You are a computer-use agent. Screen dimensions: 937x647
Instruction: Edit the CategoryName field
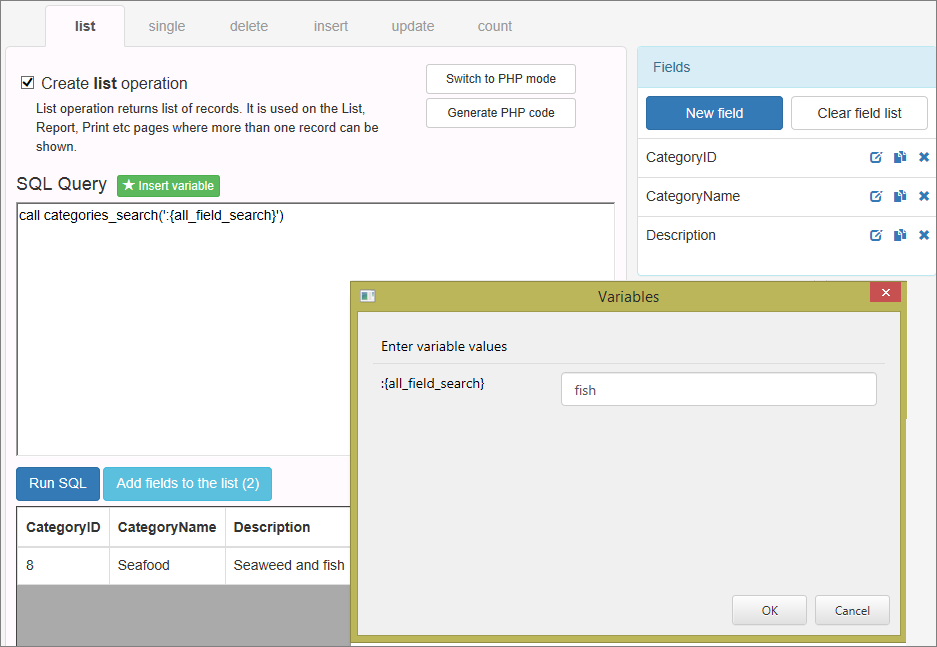pos(876,196)
